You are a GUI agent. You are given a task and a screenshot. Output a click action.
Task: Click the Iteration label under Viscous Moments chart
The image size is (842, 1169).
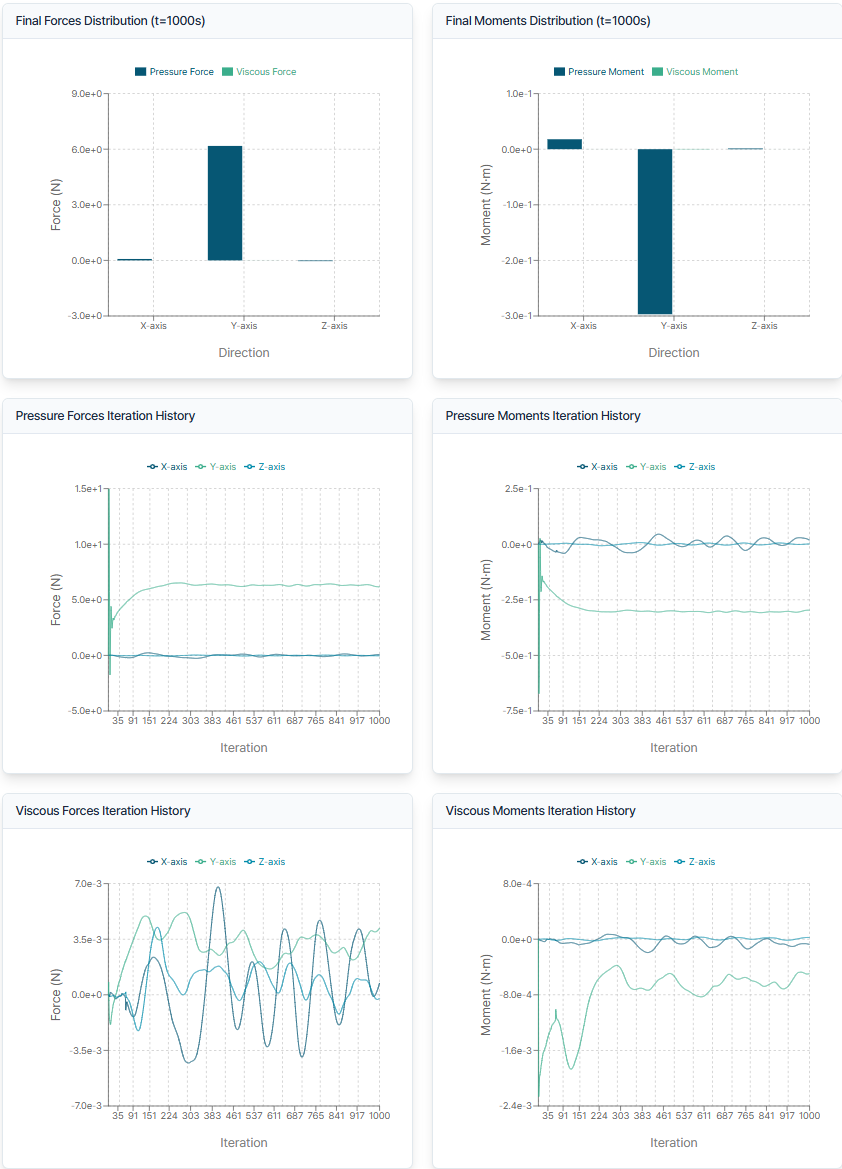[674, 1143]
